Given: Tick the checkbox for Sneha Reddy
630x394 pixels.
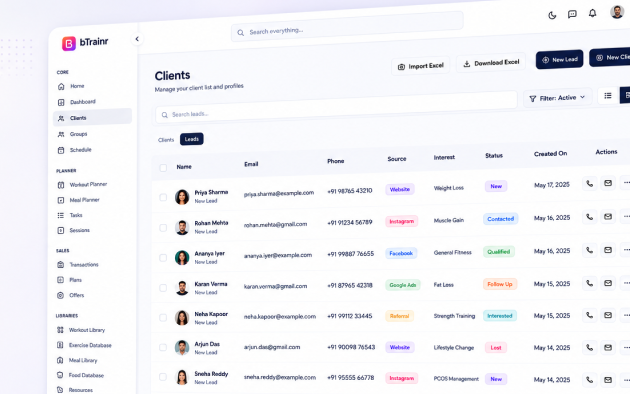Looking at the screenshot, I should tap(163, 377).
